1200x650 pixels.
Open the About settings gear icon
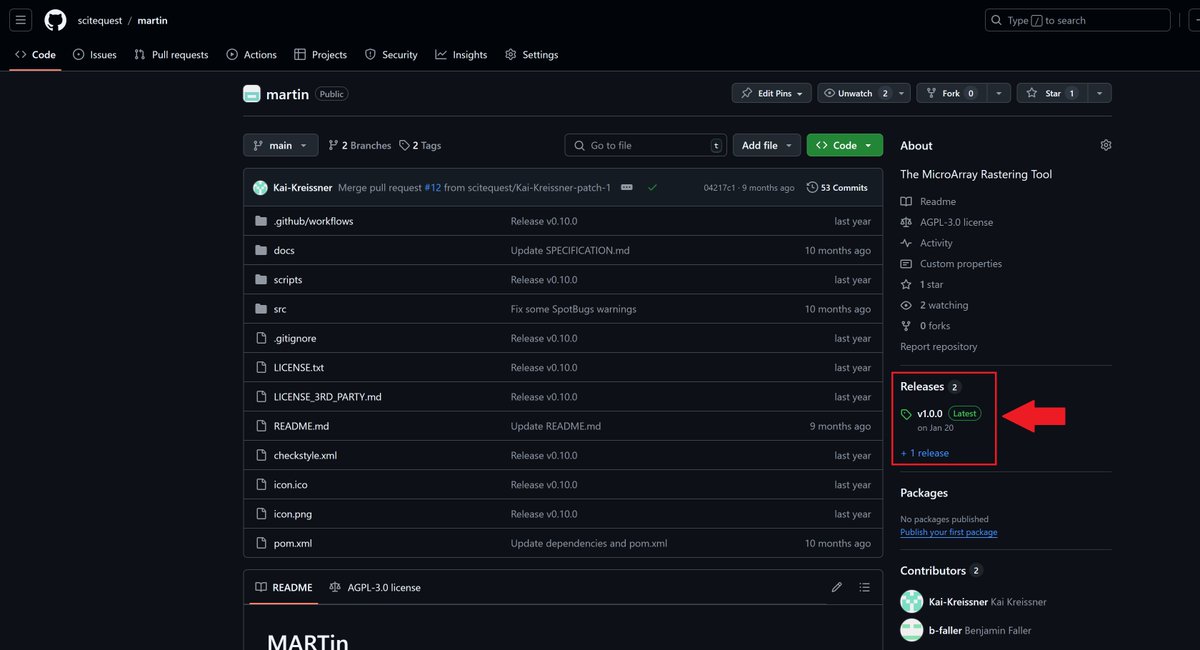tap(1106, 145)
